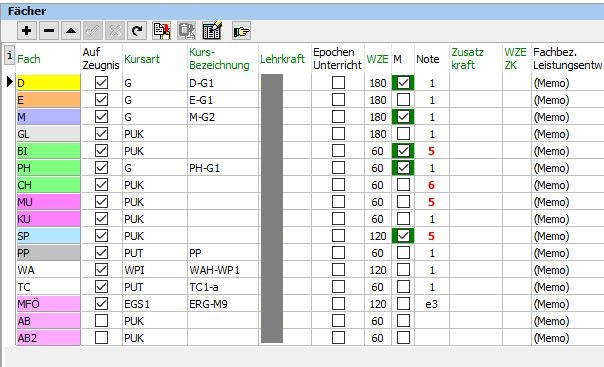Add a new subject with plus icon
The image size is (604, 367).
pyautogui.click(x=27, y=30)
